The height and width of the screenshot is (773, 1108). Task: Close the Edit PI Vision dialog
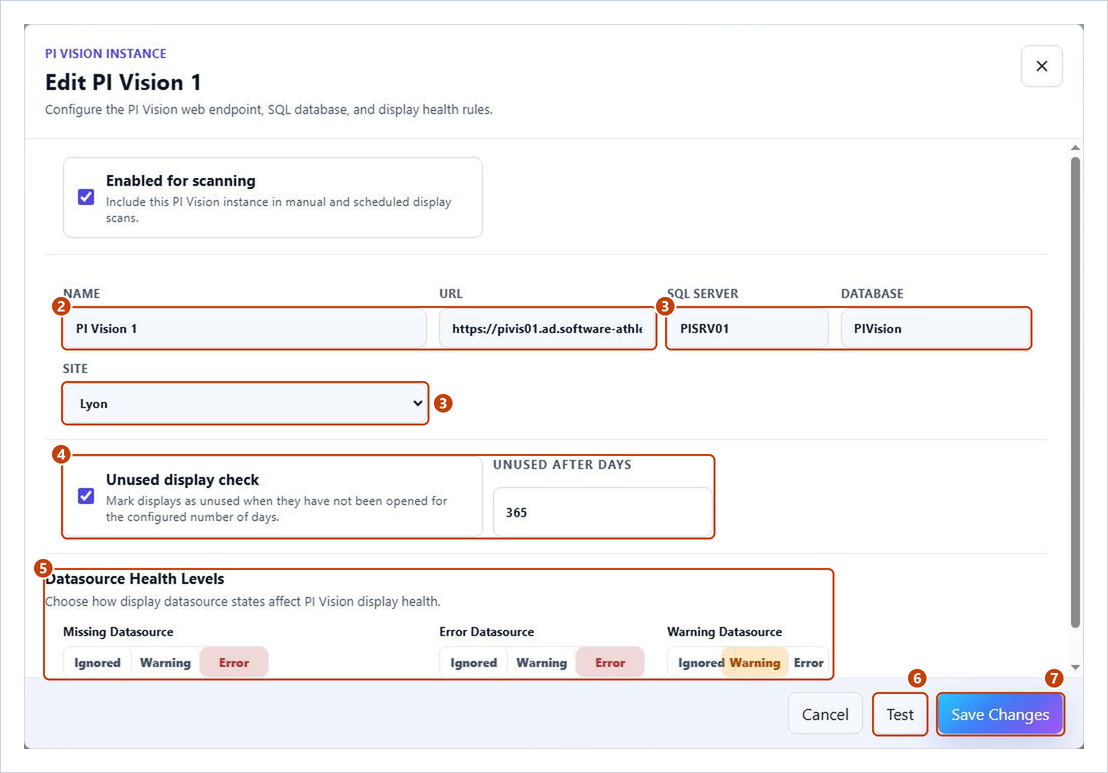pyautogui.click(x=1042, y=66)
